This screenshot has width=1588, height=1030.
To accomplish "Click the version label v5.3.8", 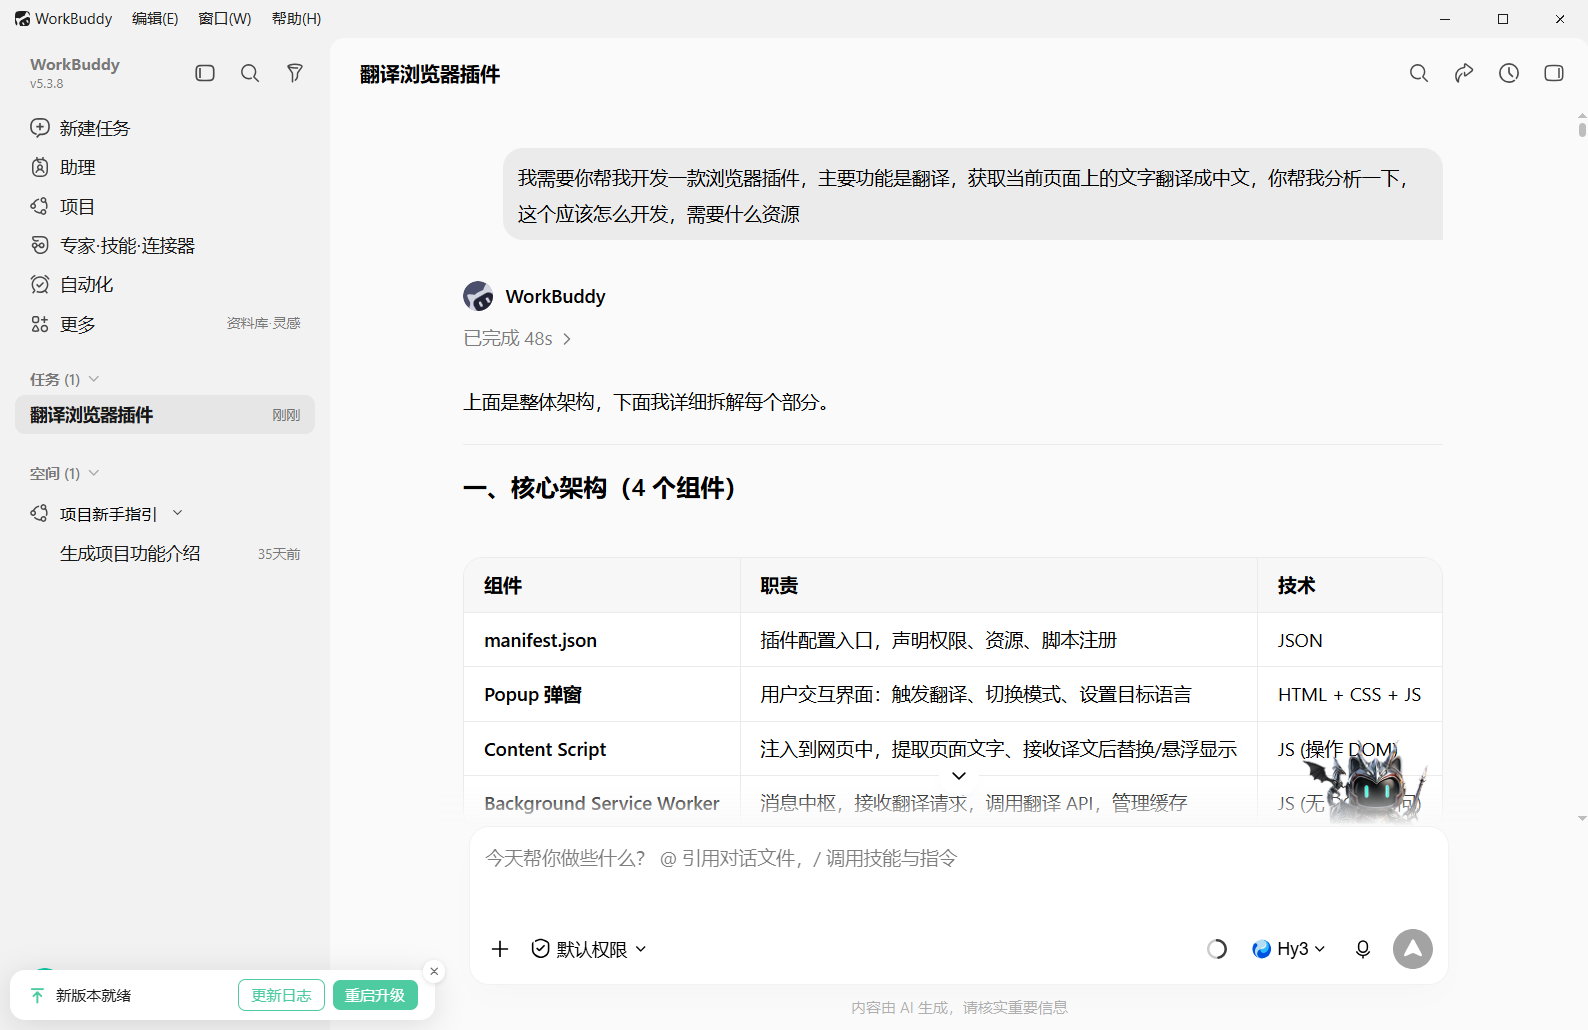I will [46, 84].
